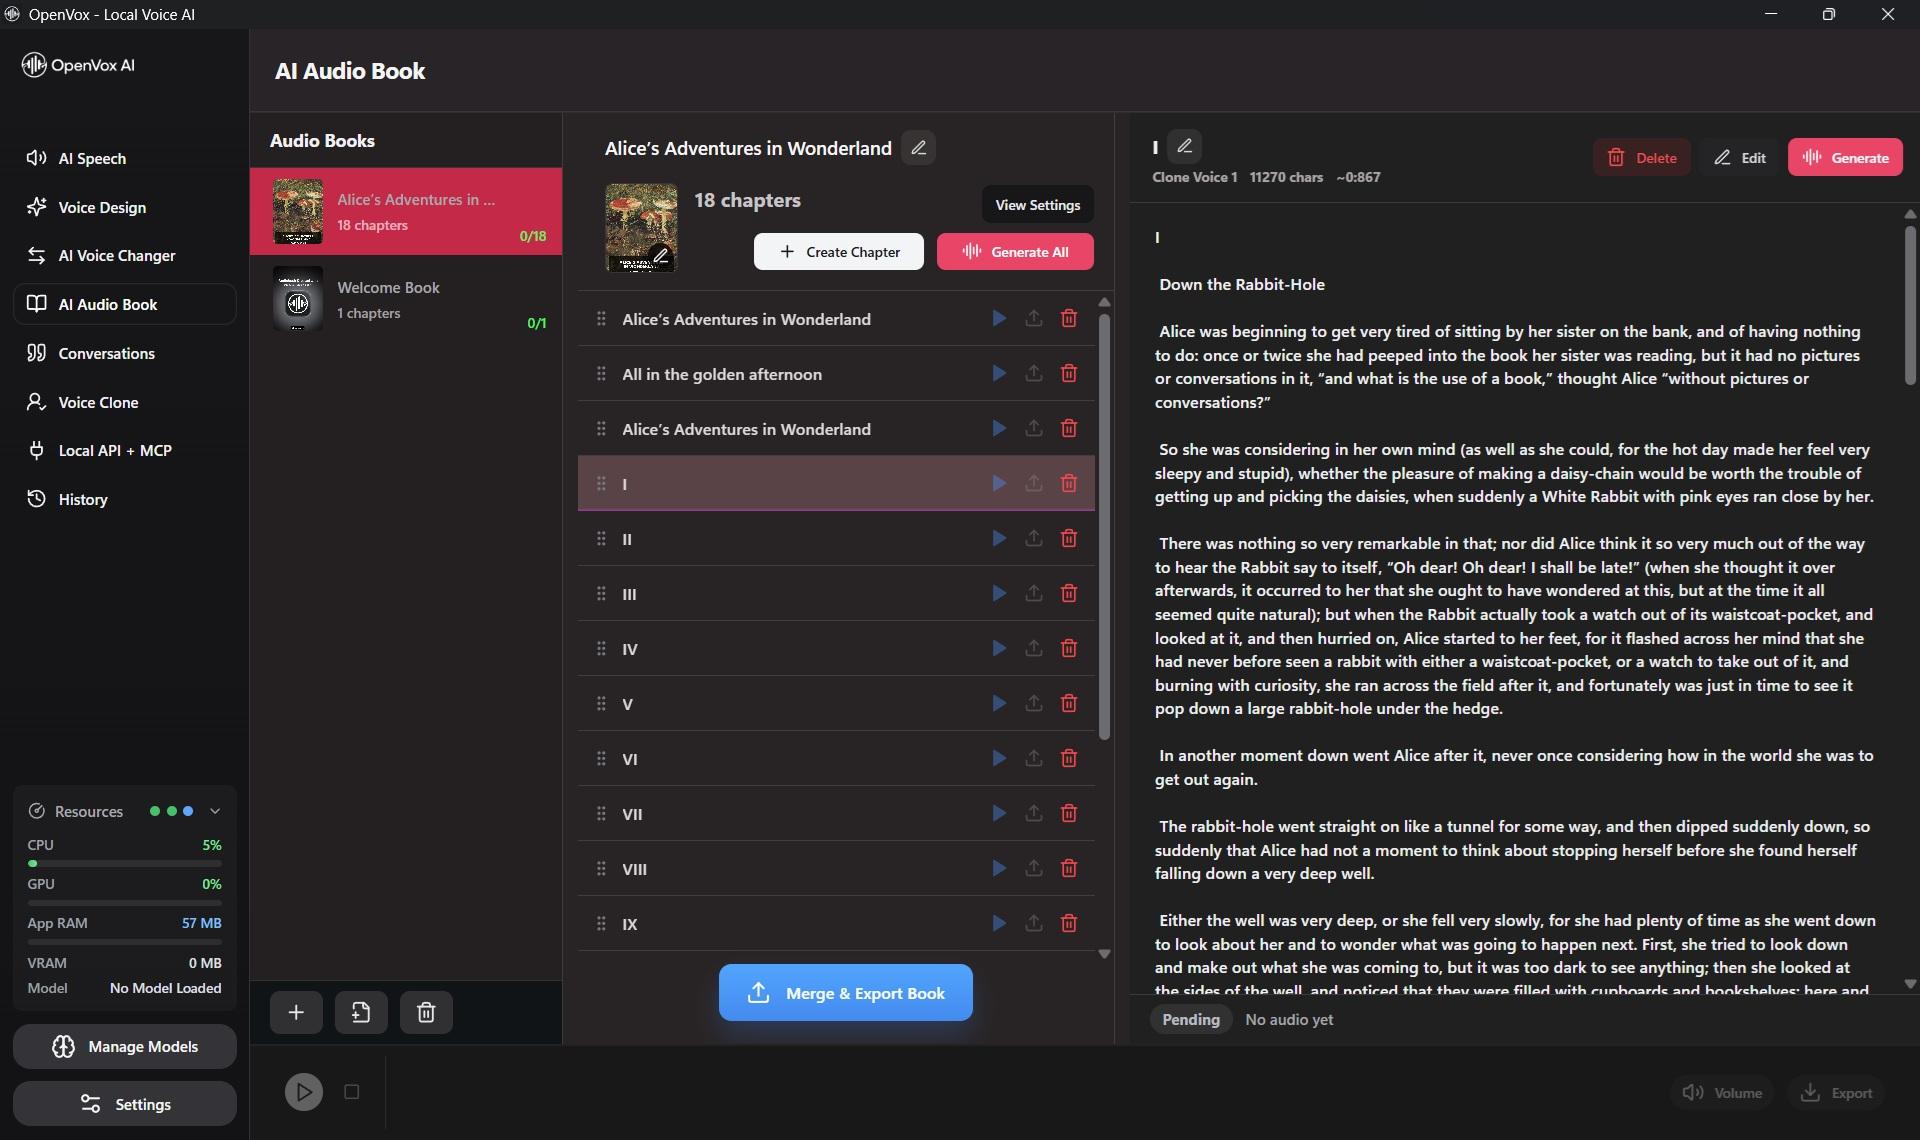
Task: Export 'All in the golden afternoon' chapter
Action: point(1033,373)
